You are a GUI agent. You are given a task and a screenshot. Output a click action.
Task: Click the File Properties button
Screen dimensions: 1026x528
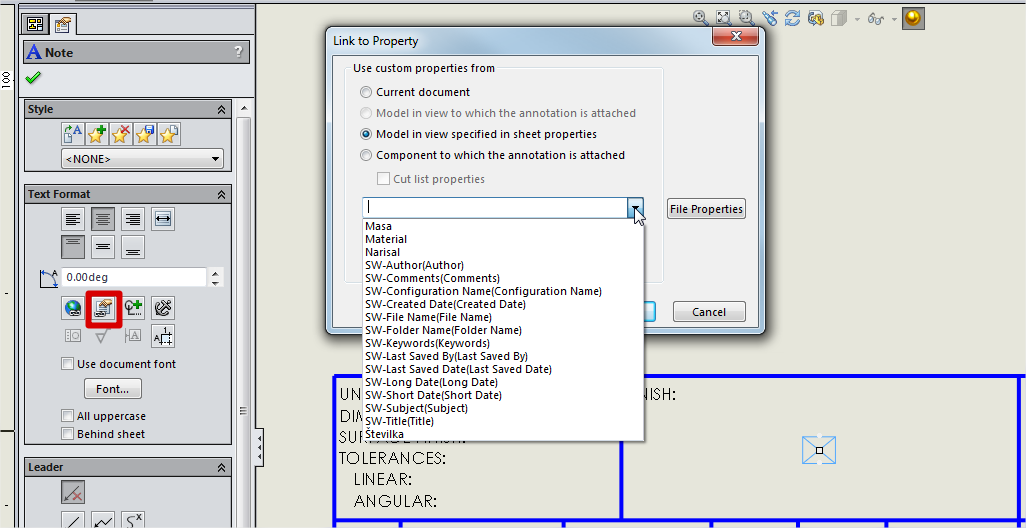tap(706, 209)
